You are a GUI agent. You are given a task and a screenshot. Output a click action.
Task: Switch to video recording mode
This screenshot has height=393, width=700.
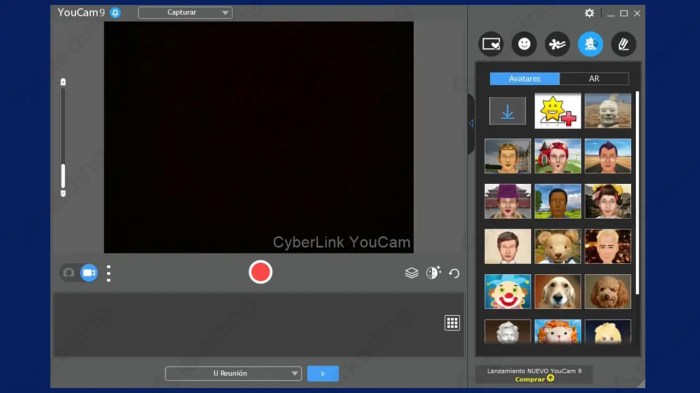coord(89,273)
